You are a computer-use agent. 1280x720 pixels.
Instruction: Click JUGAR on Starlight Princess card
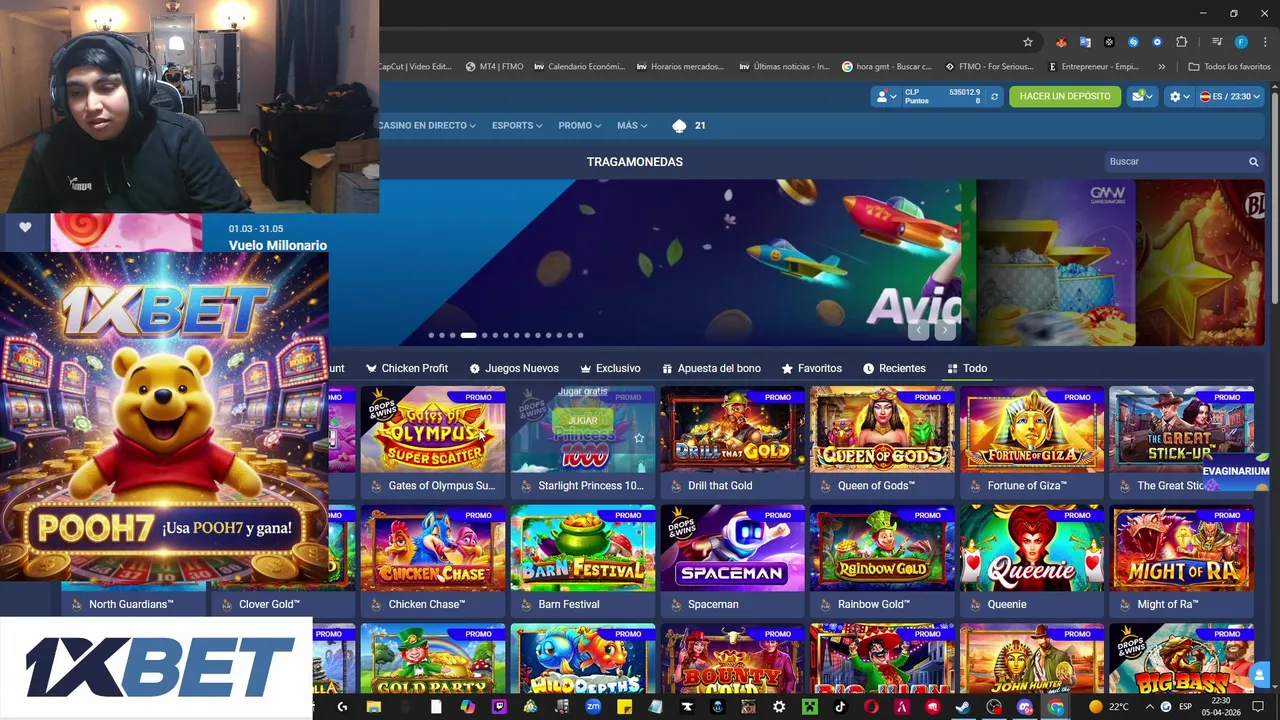click(583, 421)
